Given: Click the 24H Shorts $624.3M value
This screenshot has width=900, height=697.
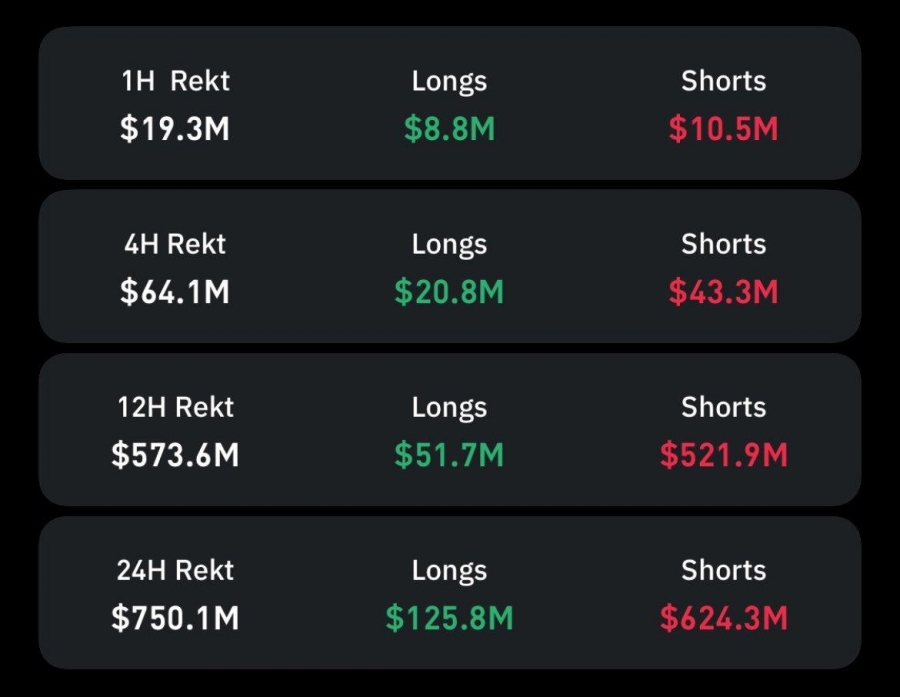Looking at the screenshot, I should pos(724,618).
